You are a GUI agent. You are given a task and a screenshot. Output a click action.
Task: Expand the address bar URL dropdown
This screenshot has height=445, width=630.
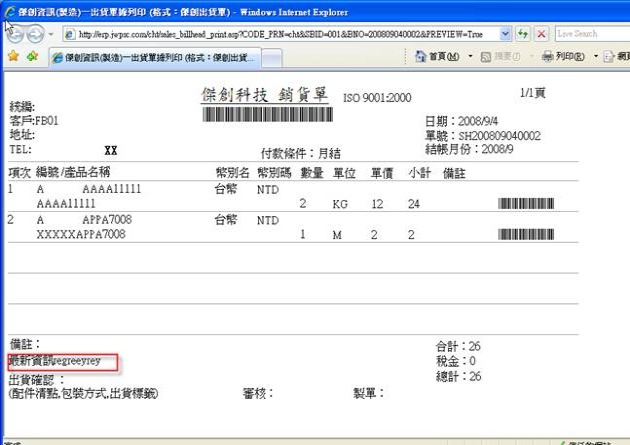point(503,33)
